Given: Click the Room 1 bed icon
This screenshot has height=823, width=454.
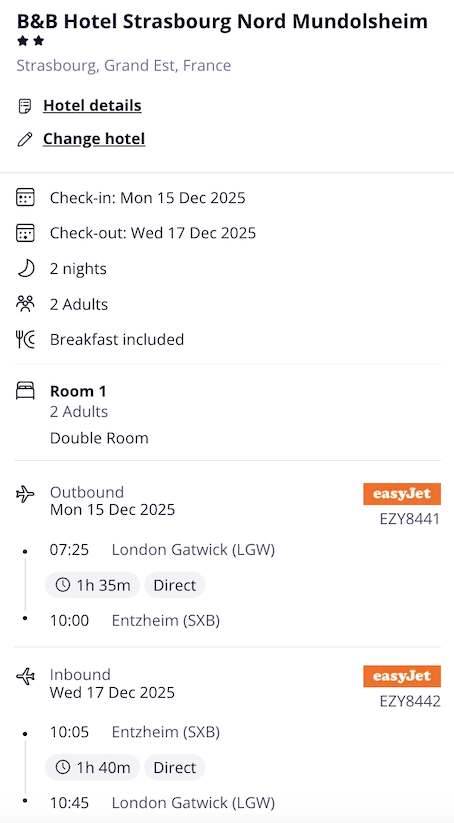Looking at the screenshot, I should point(25,391).
